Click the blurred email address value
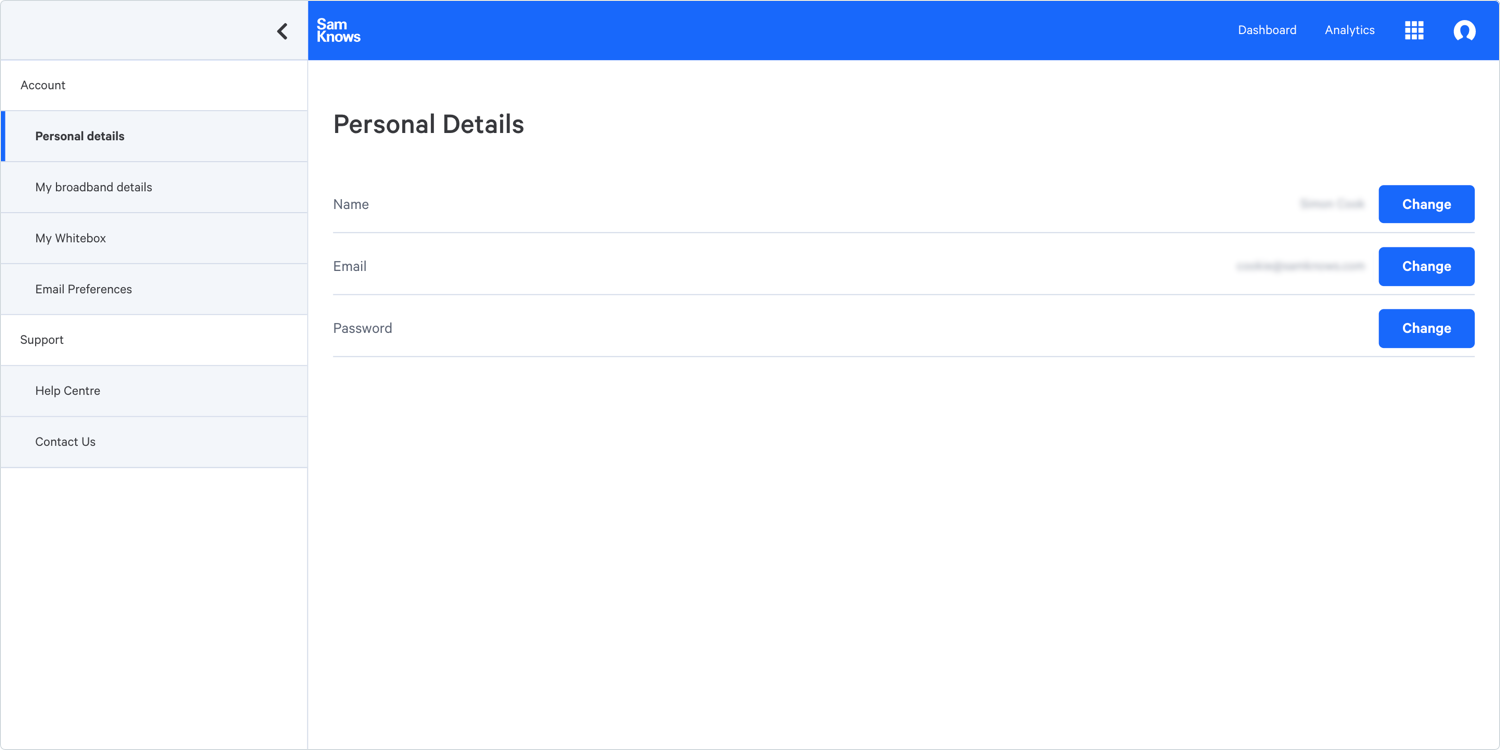 [1300, 266]
